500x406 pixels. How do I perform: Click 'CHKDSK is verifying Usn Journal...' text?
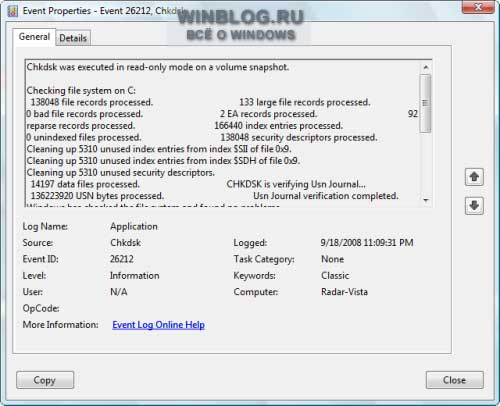[296, 184]
